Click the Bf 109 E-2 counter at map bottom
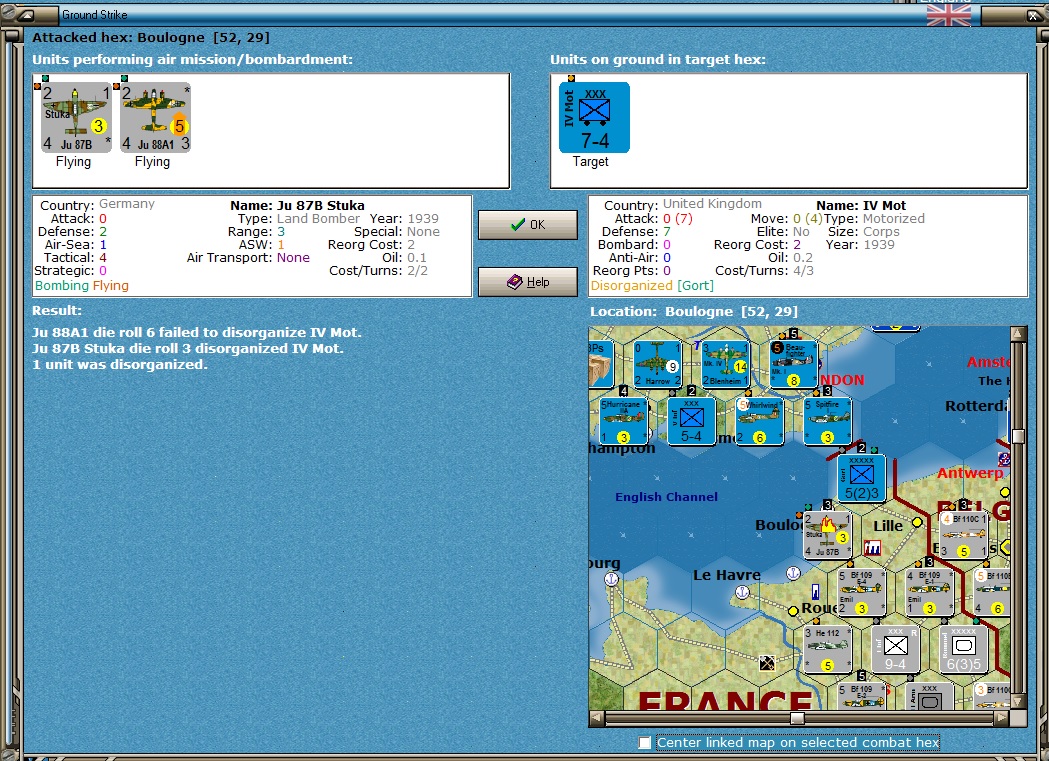 pos(862,696)
